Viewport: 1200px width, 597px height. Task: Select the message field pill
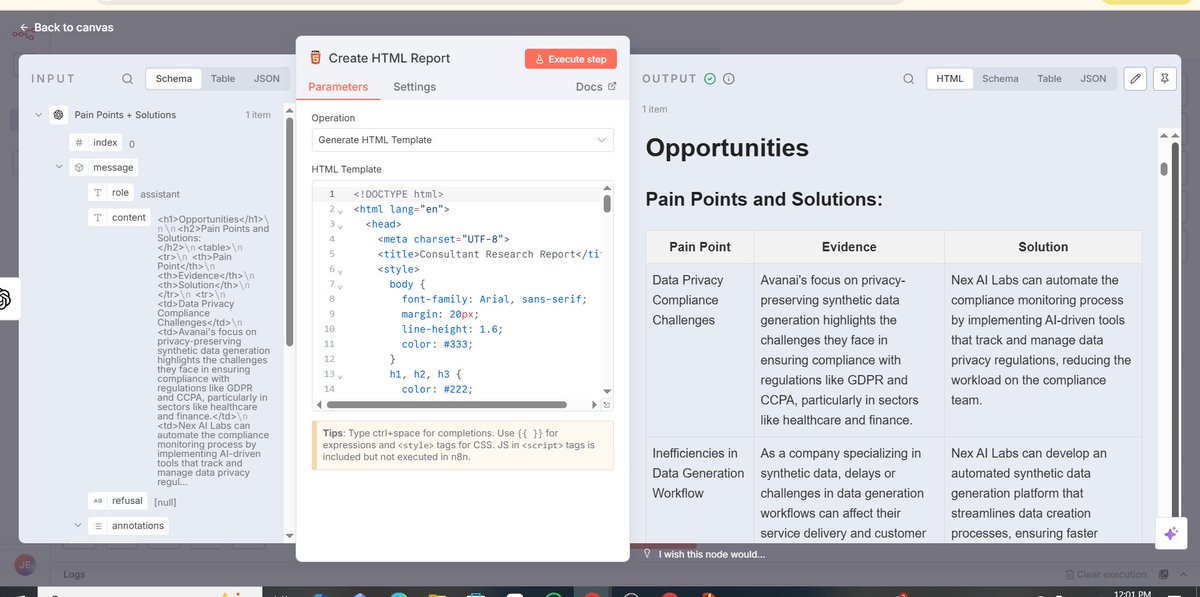pos(103,168)
